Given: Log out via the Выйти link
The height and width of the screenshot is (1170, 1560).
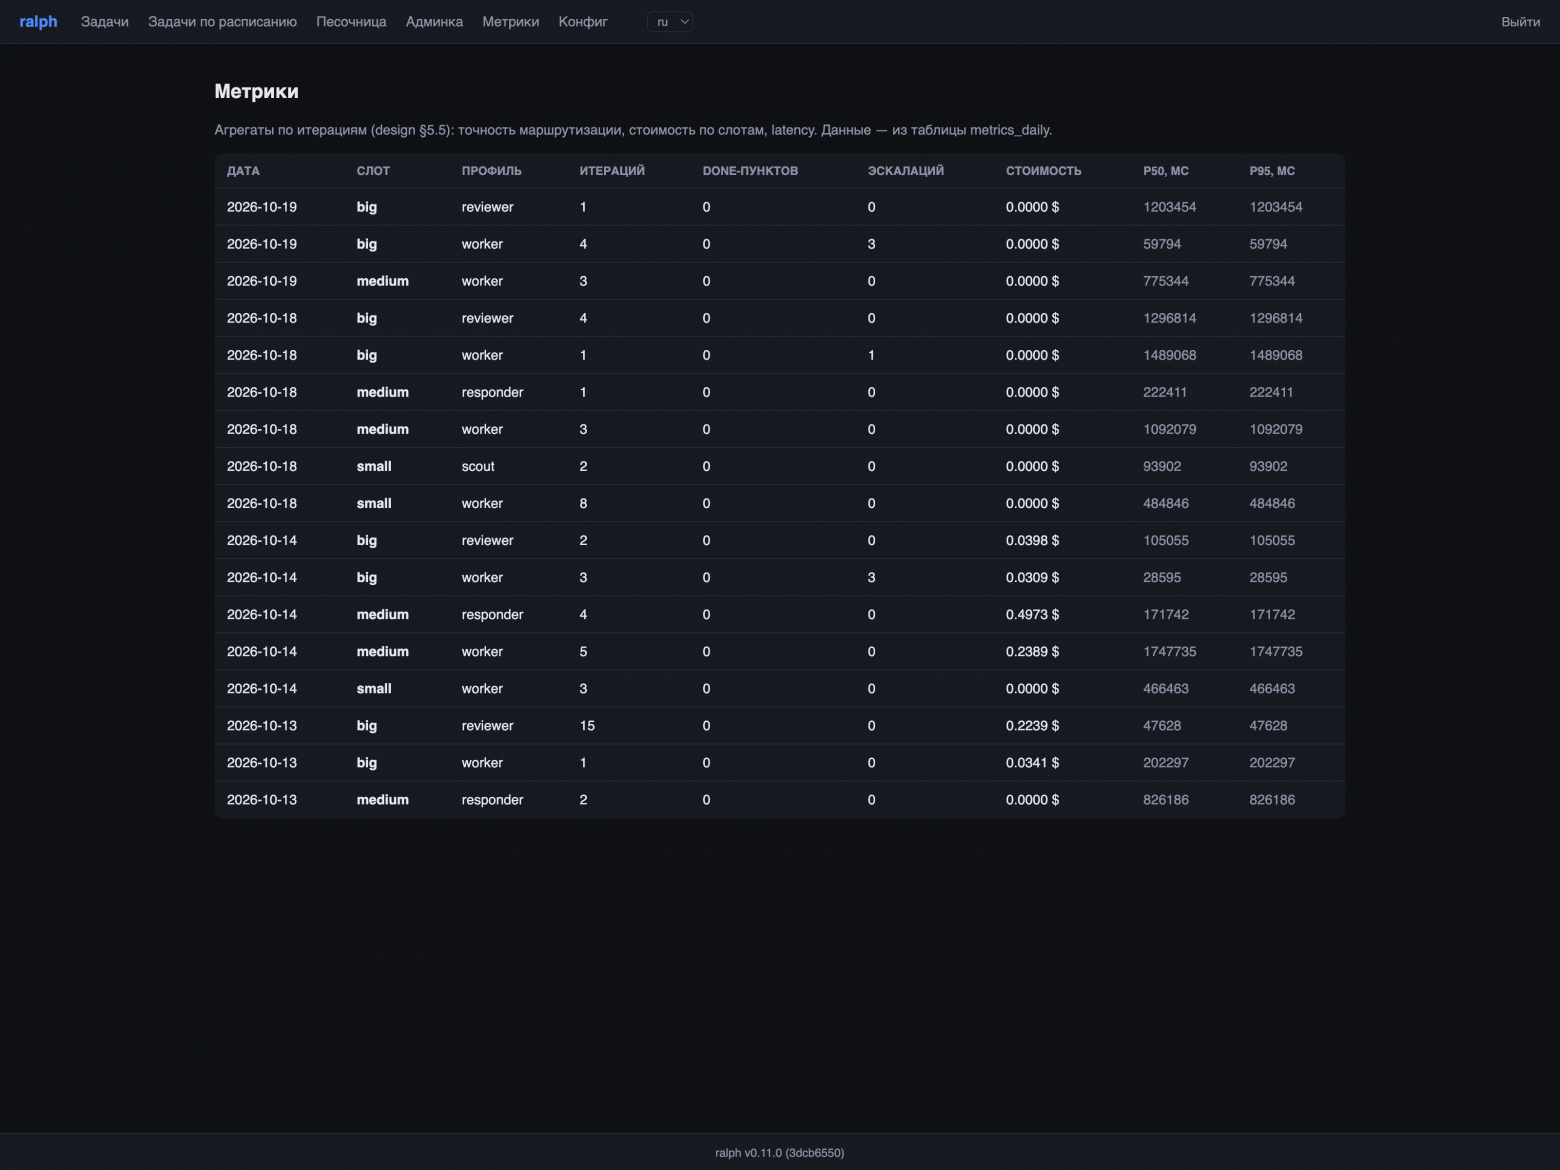Looking at the screenshot, I should tap(1520, 22).
